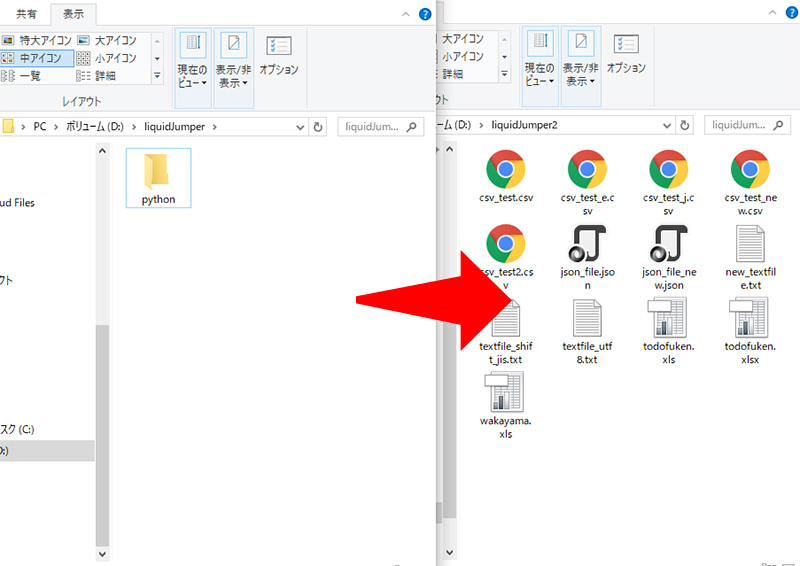Click help icon in left window ribbon

tap(425, 14)
